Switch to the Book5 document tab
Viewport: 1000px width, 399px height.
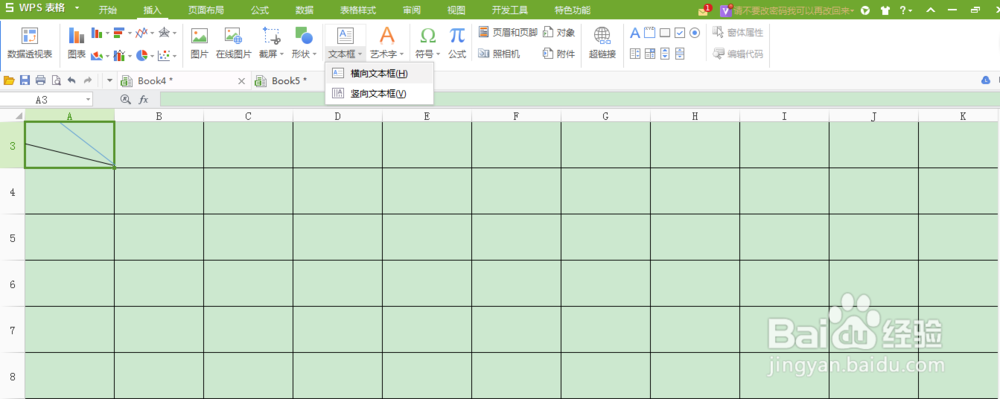click(x=289, y=81)
